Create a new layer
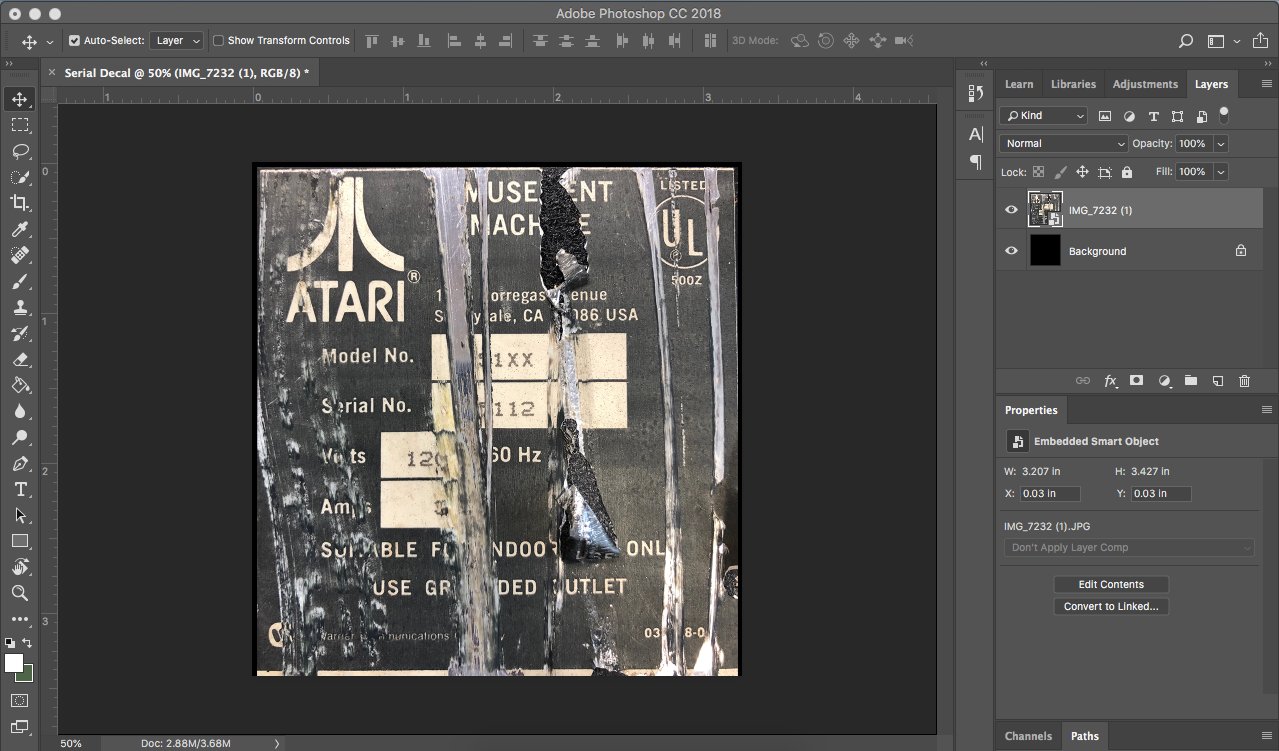Screen dimensions: 1279x751 tap(1218, 381)
